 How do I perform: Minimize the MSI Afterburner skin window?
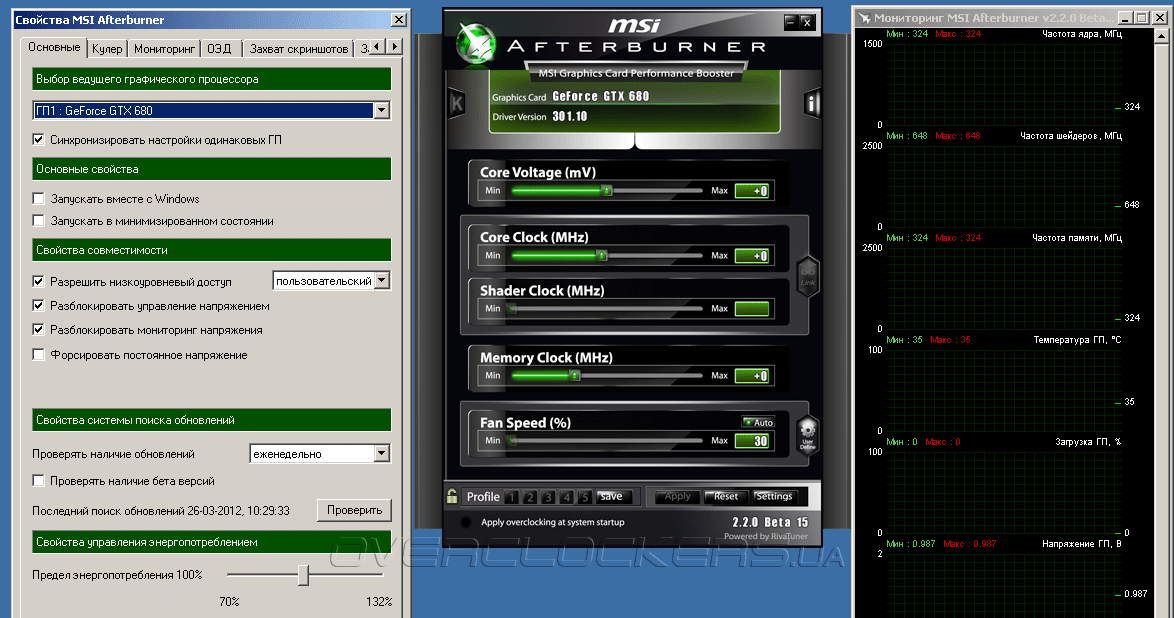tap(790, 22)
